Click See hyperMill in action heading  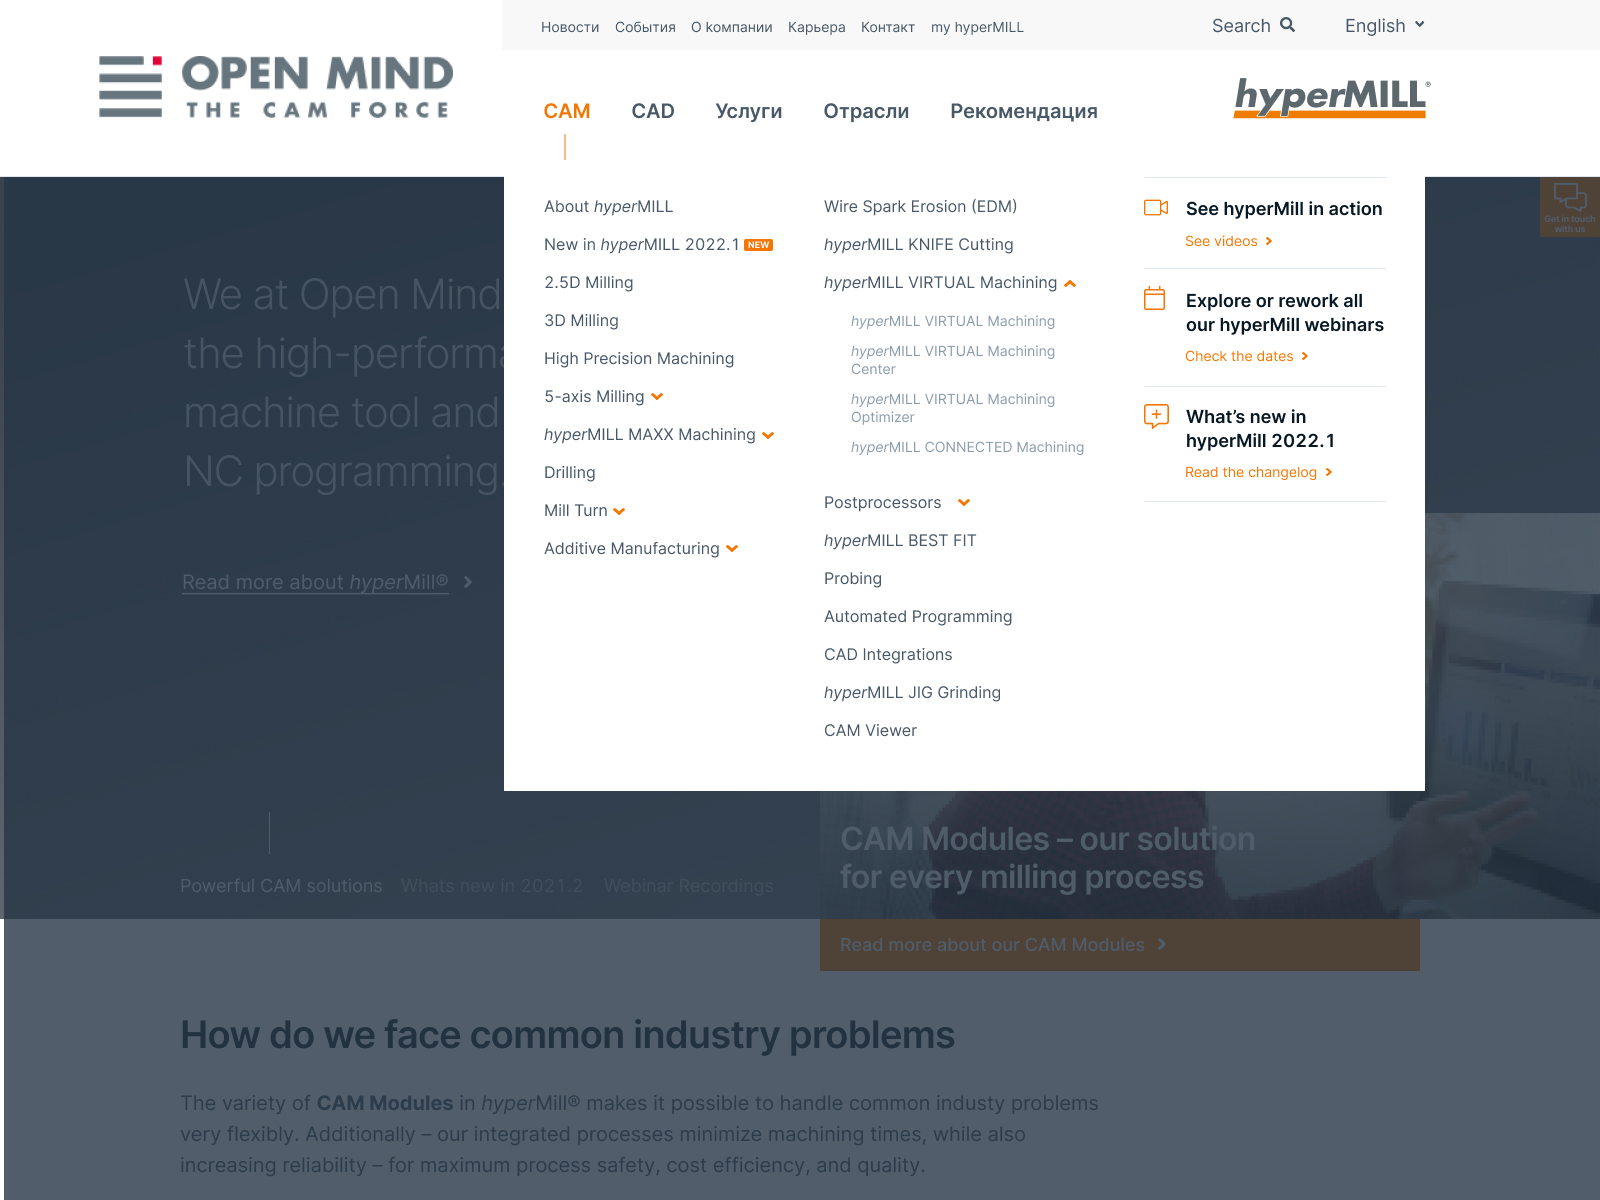pos(1284,209)
